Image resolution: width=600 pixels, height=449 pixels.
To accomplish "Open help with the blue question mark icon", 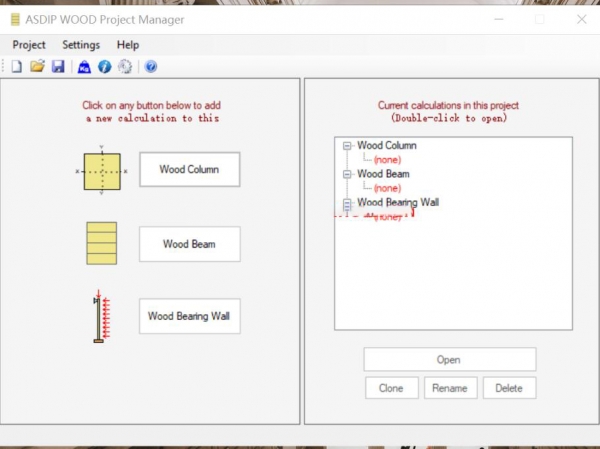I will click(x=151, y=67).
